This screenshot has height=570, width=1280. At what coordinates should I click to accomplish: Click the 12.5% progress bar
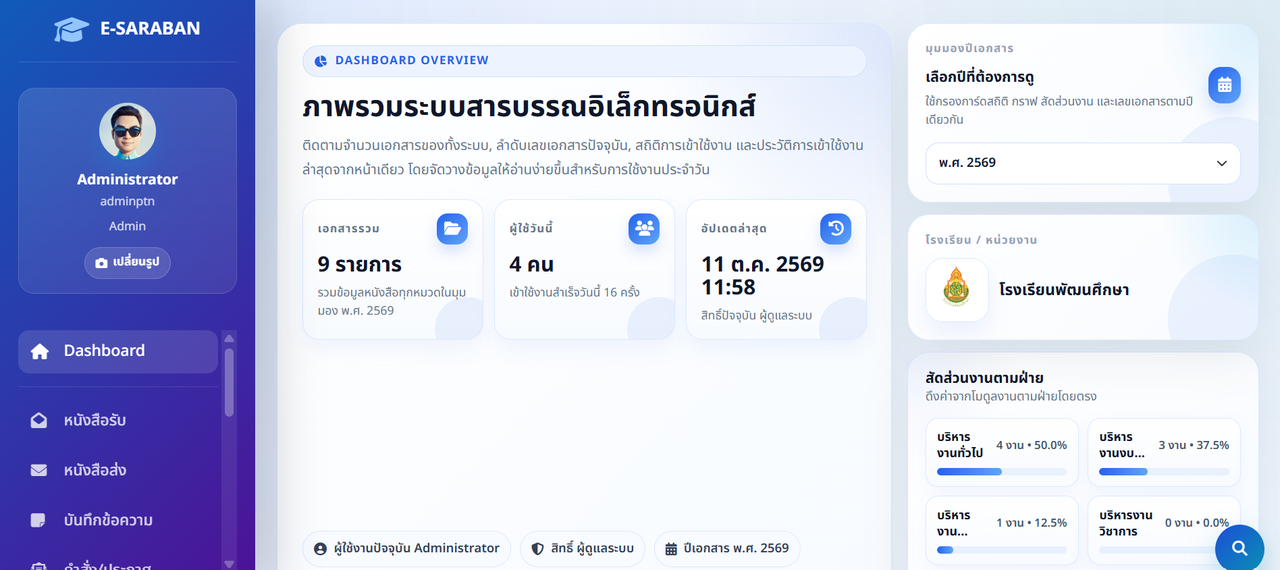pyautogui.click(x=1002, y=550)
